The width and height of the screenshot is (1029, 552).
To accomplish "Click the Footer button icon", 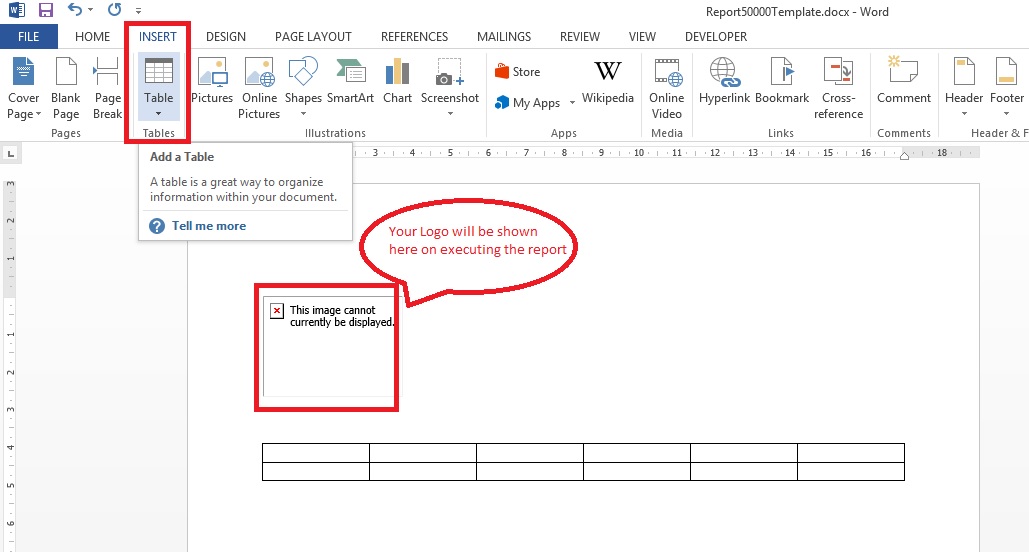I will 1006,72.
